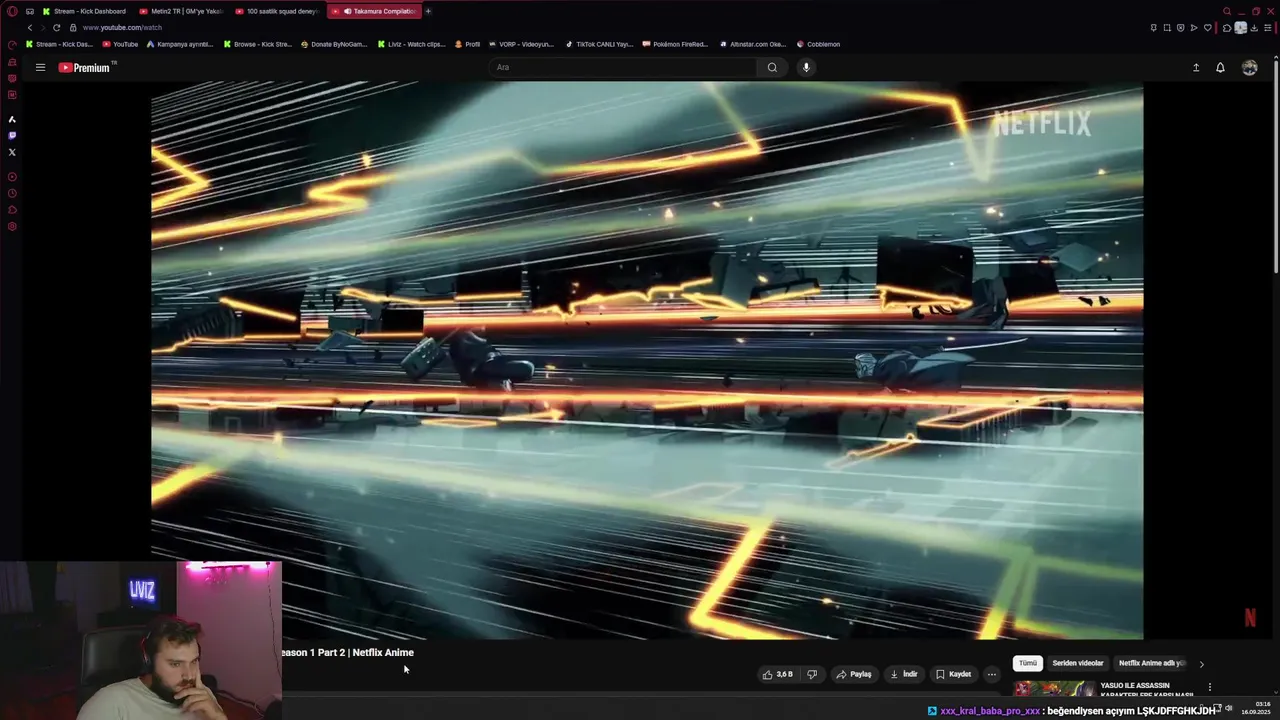Open the system tray volume icon
The image size is (1280, 720).
(1229, 708)
